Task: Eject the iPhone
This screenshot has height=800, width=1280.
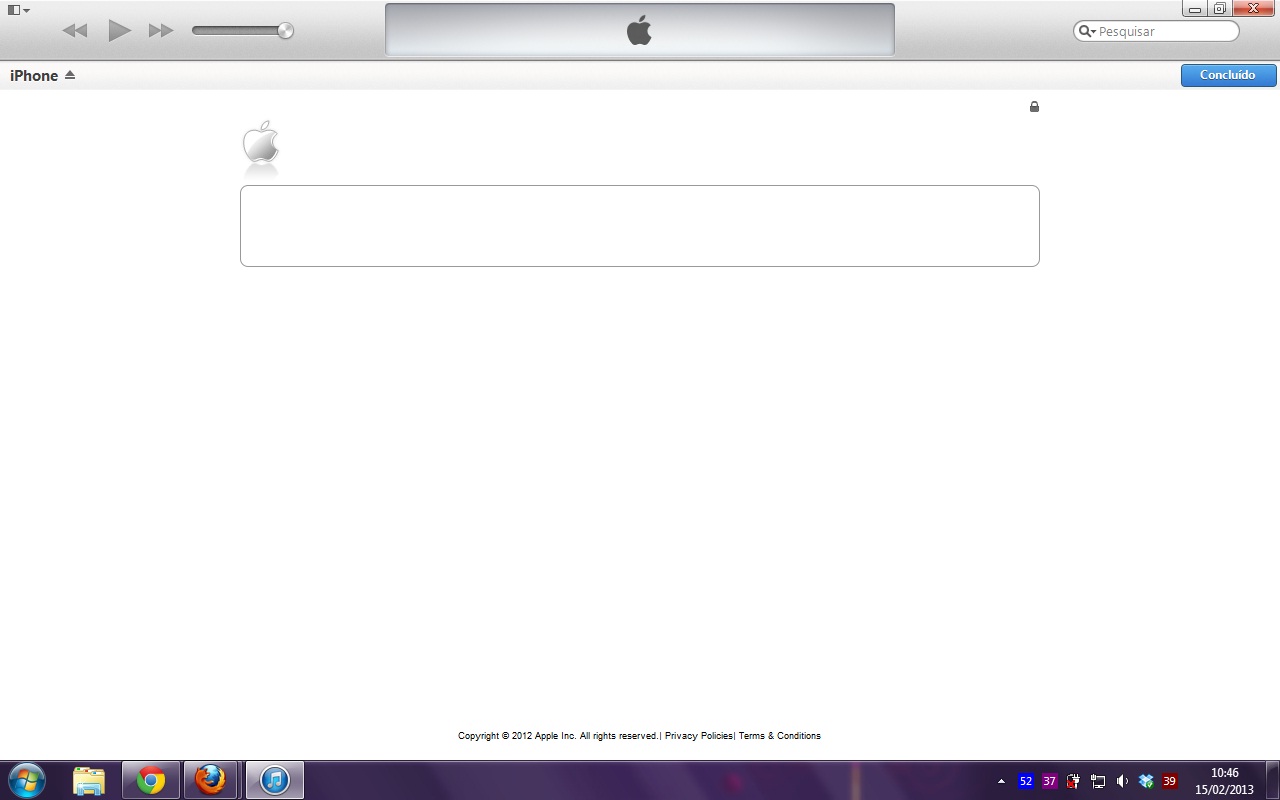Action: tap(70, 75)
